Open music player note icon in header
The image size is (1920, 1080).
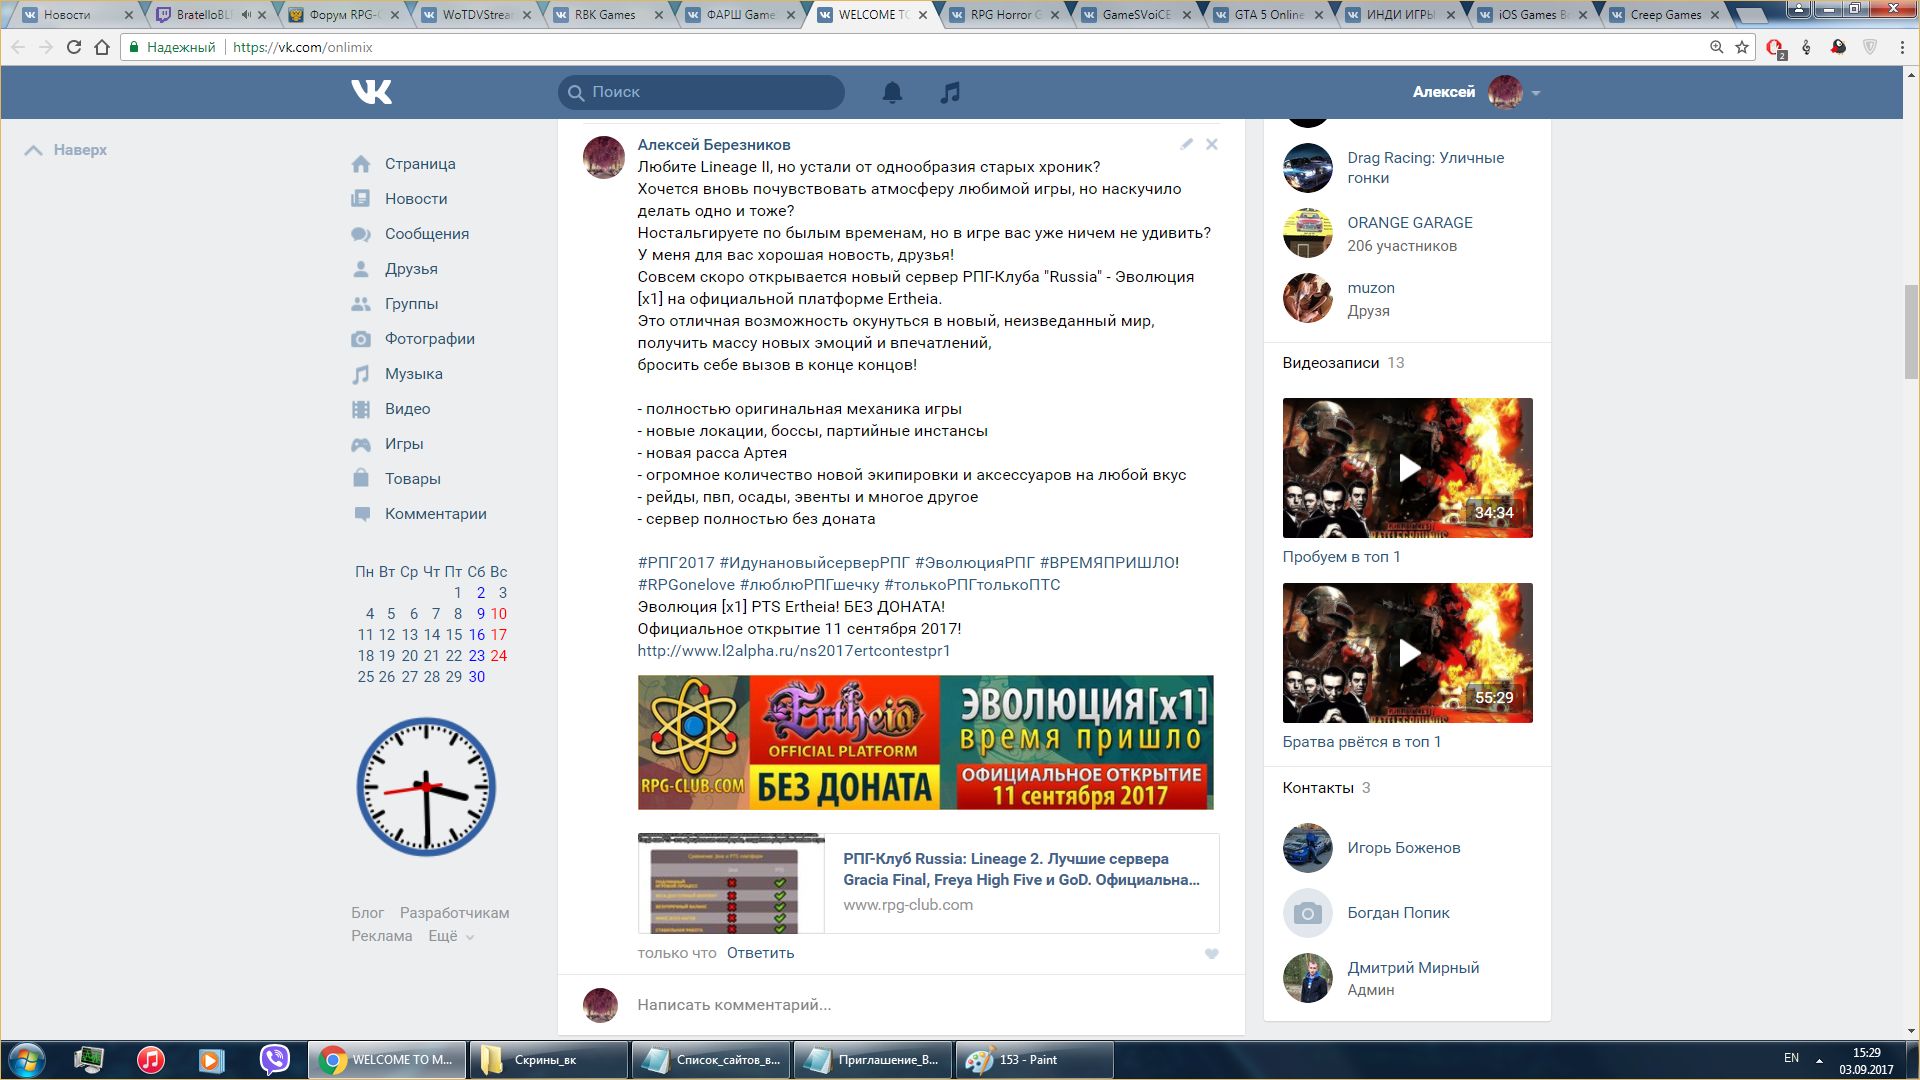[x=950, y=92]
